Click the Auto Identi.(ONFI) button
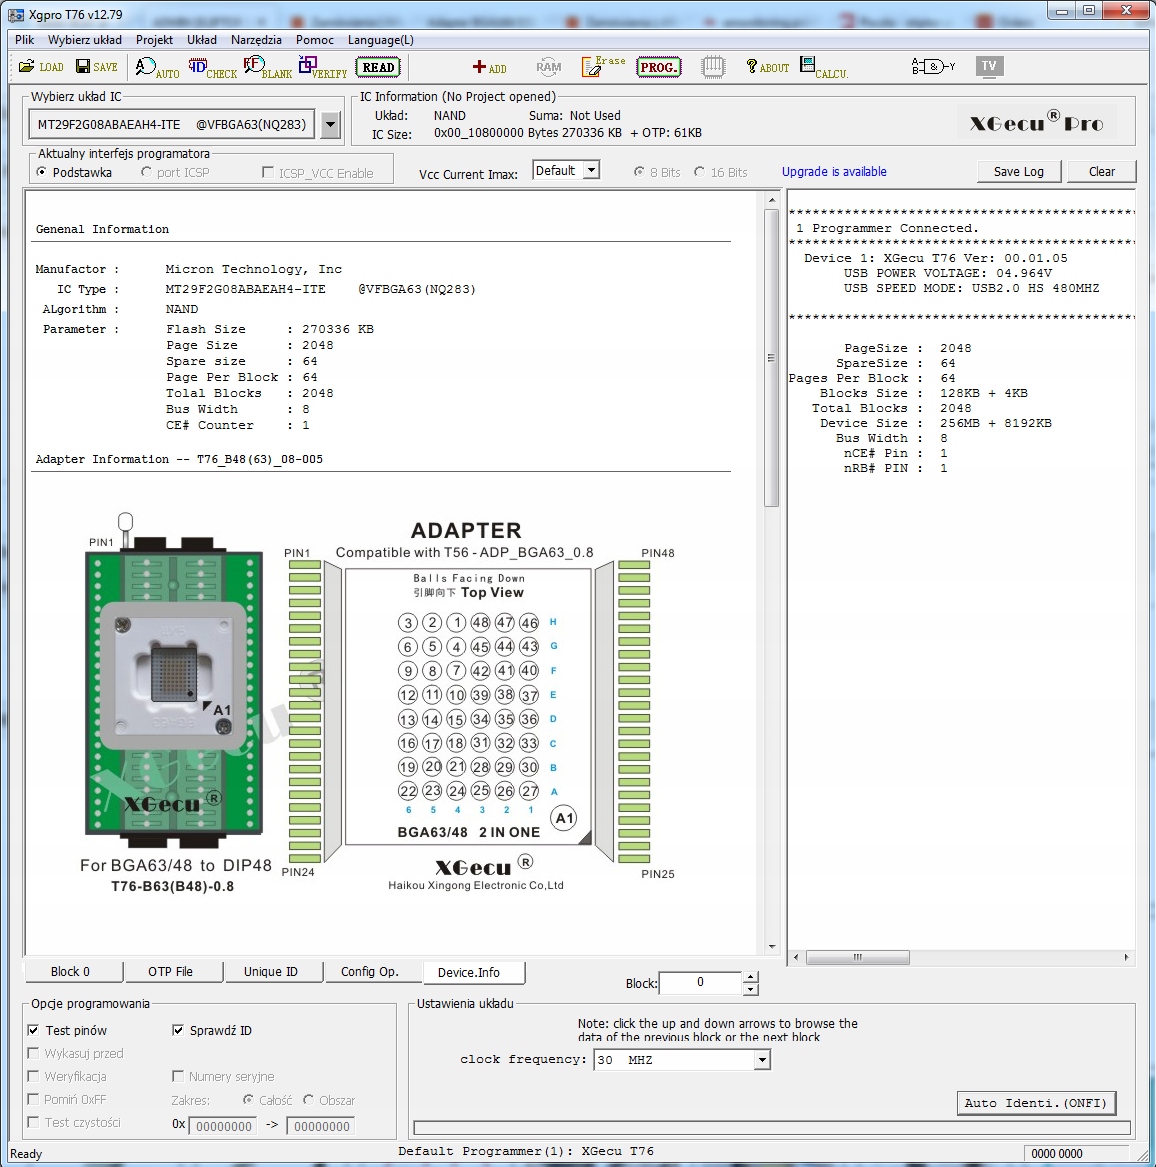Image resolution: width=1156 pixels, height=1167 pixels. tap(1036, 1103)
